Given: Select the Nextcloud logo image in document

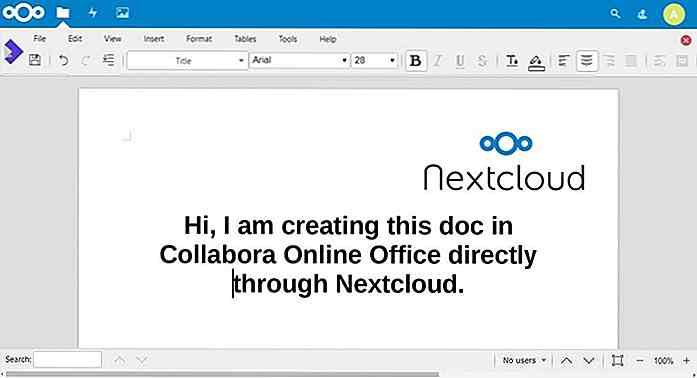Looking at the screenshot, I should pyautogui.click(x=505, y=161).
